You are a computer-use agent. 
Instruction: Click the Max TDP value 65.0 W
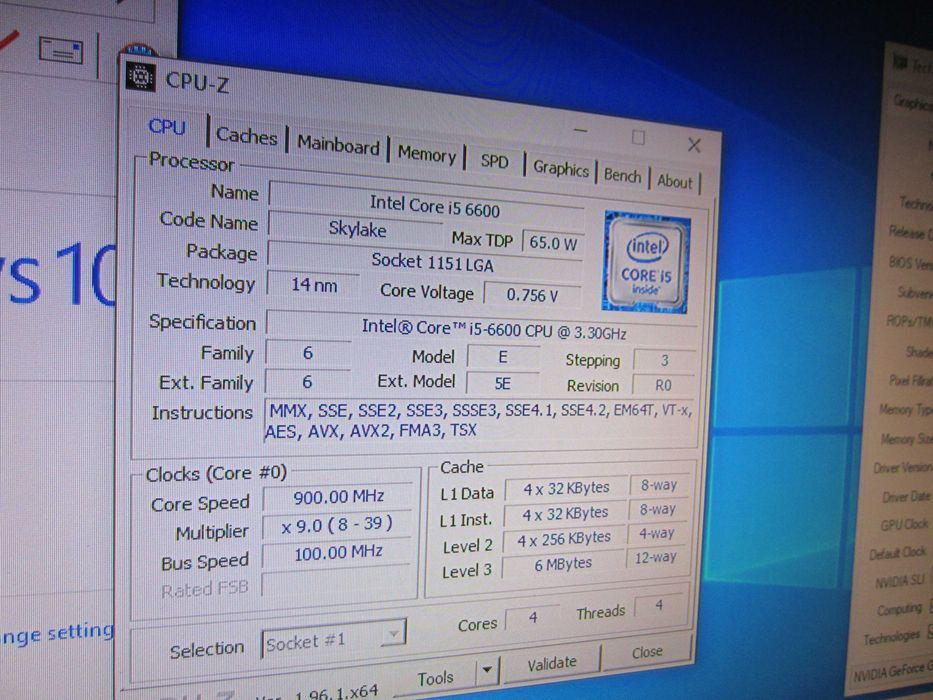pyautogui.click(x=553, y=243)
